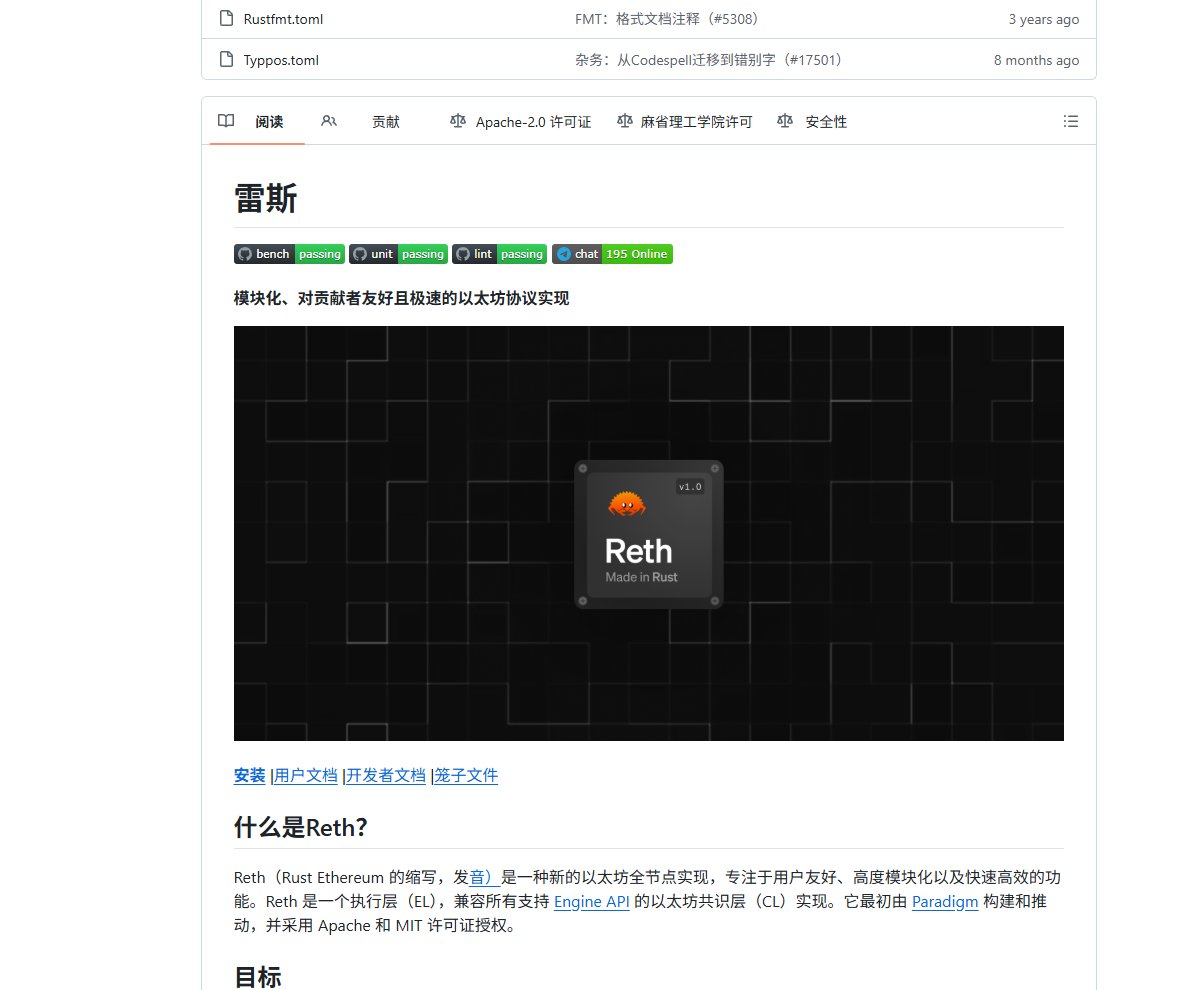Click the v1.0 tag in banner
Image resolution: width=1177 pixels, height=990 pixels.
click(690, 486)
